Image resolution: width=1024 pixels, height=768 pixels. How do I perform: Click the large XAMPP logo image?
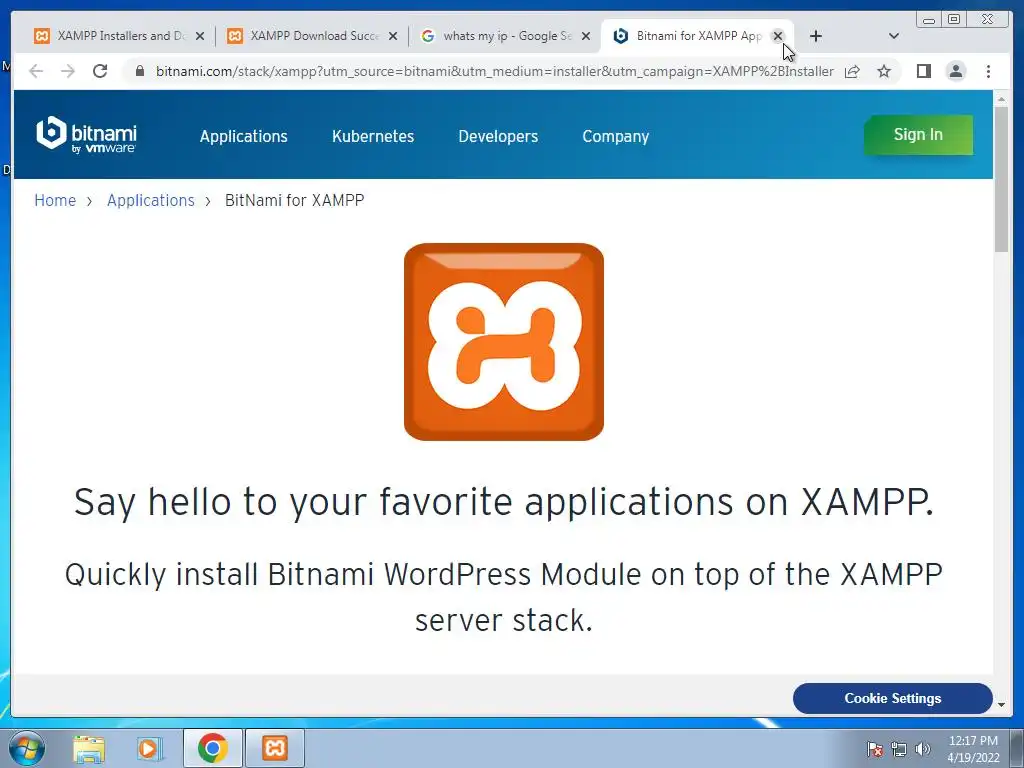tap(504, 342)
